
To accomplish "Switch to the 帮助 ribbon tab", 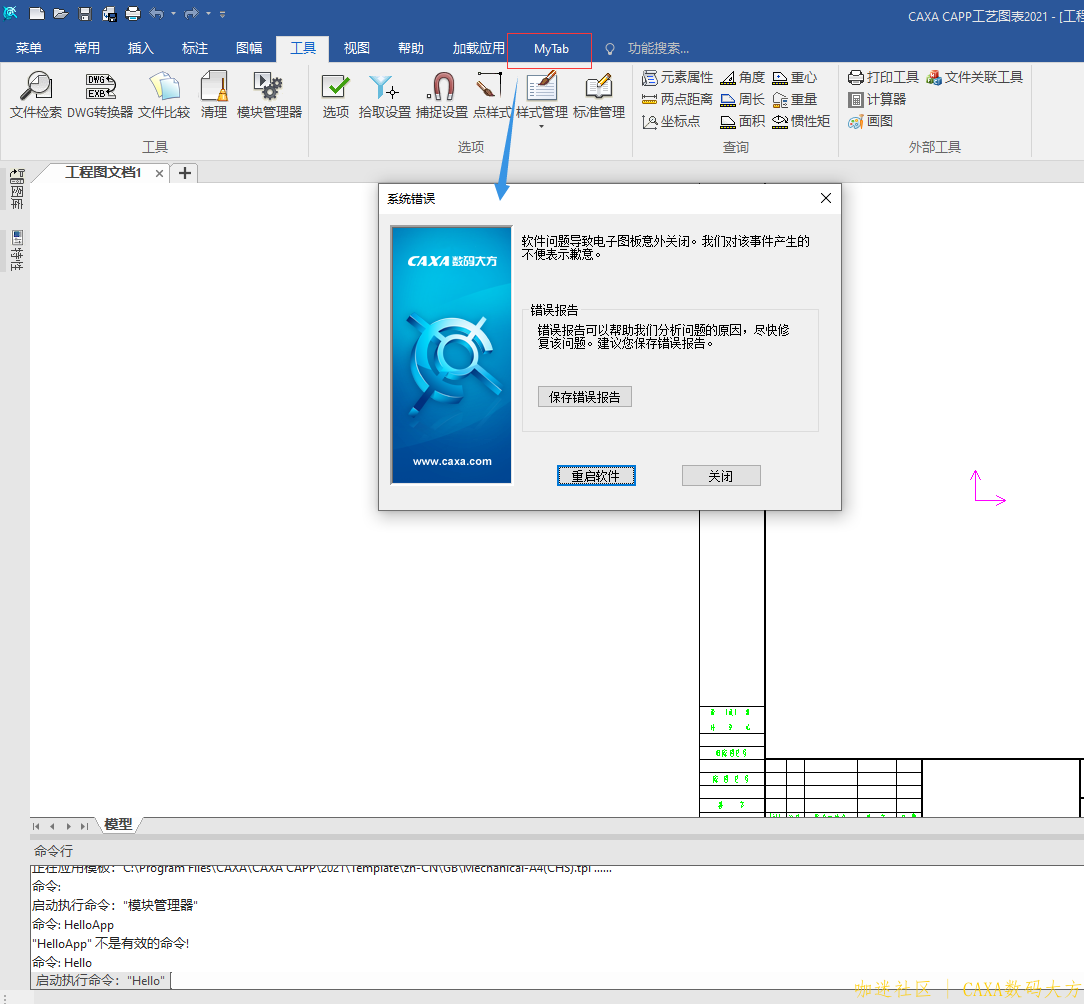I will pos(411,48).
